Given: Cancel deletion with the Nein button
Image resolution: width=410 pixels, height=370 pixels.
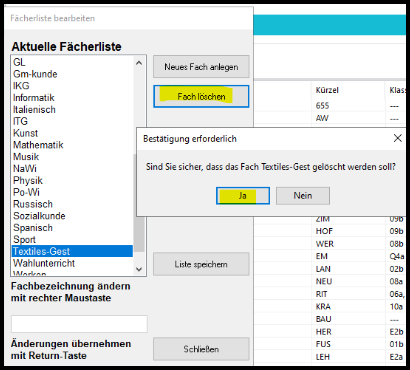Looking at the screenshot, I should coord(303,196).
